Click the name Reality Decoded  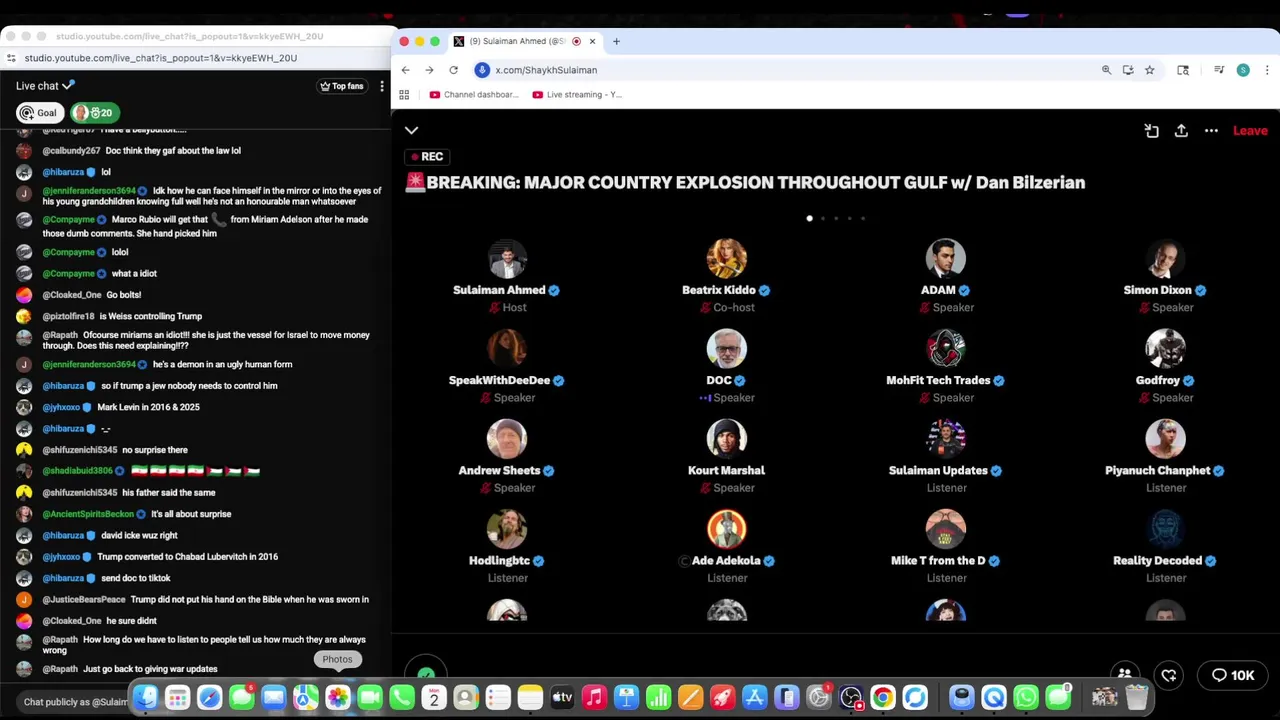pos(1157,560)
